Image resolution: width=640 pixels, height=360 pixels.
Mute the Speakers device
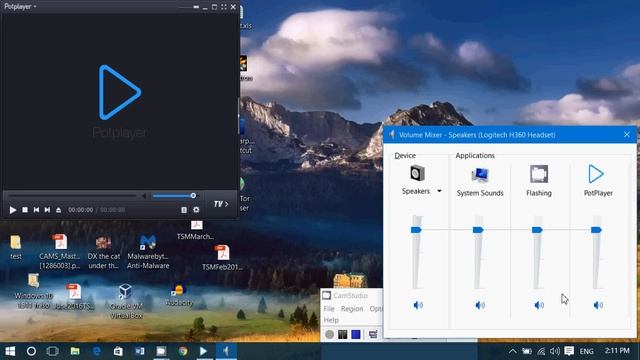[x=418, y=305]
